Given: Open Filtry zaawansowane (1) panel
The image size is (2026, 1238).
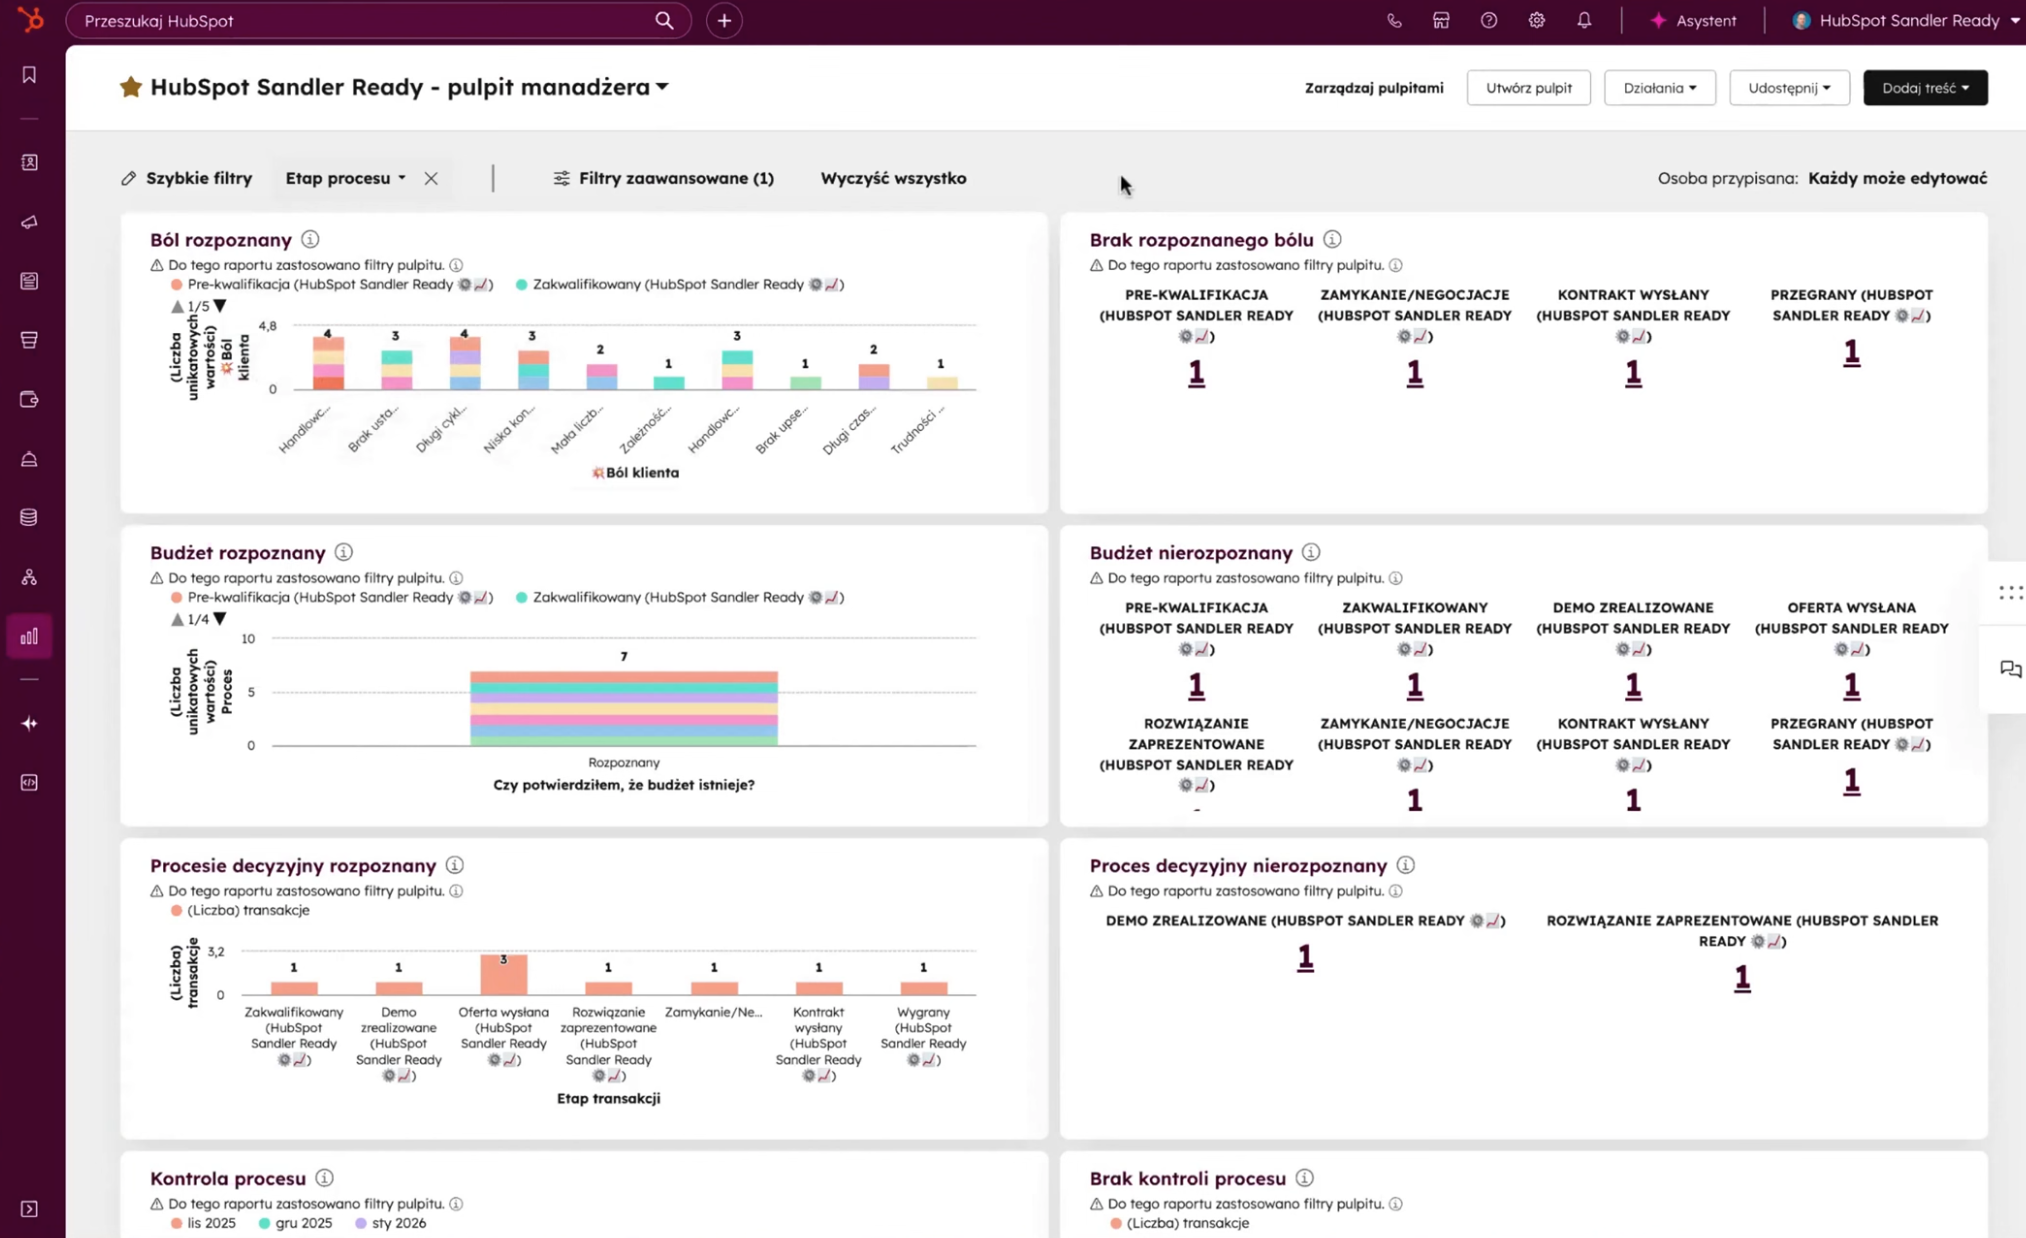Looking at the screenshot, I should click(664, 178).
